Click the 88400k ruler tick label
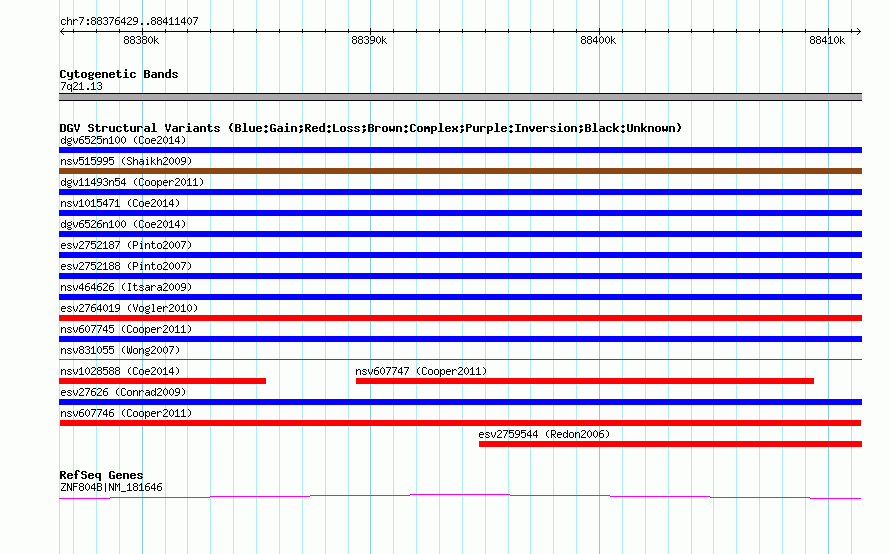This screenshot has height=554, width=890. [598, 40]
